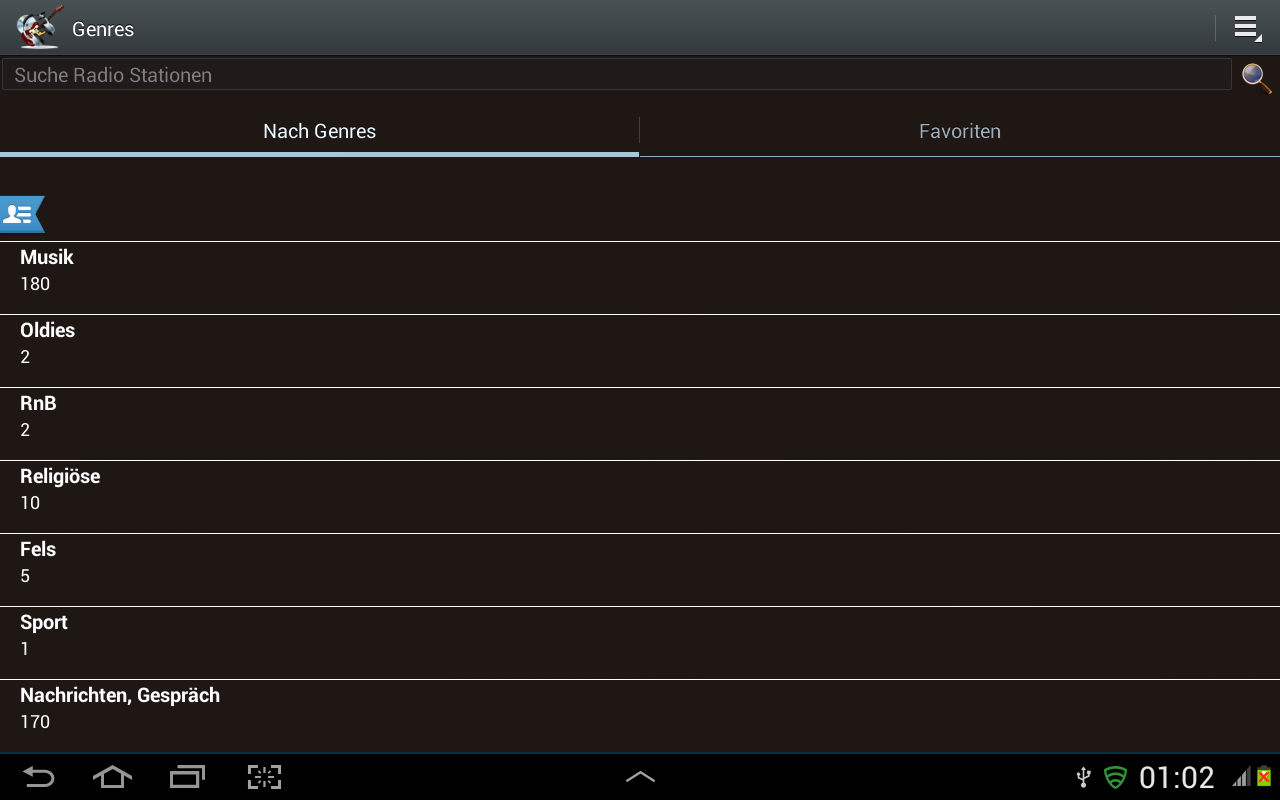The image size is (1280, 800).
Task: Tap the blue contact card flag icon
Action: [x=21, y=214]
